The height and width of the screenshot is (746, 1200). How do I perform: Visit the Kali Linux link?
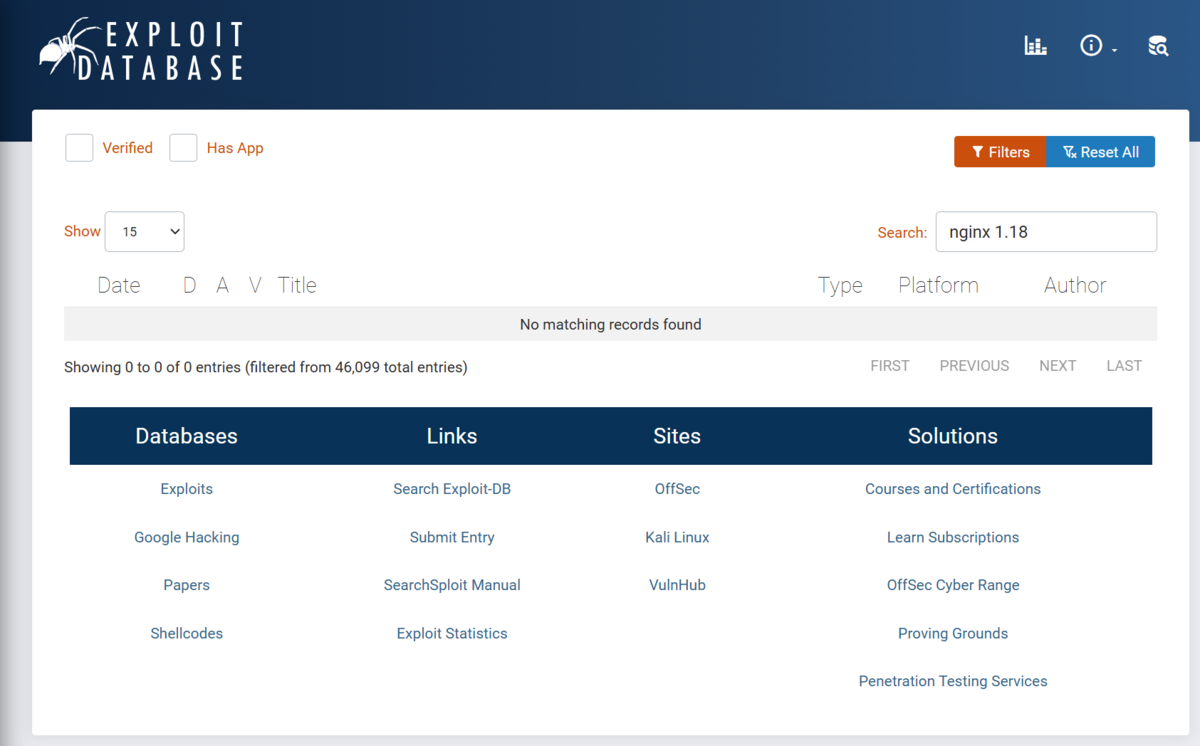(x=677, y=537)
